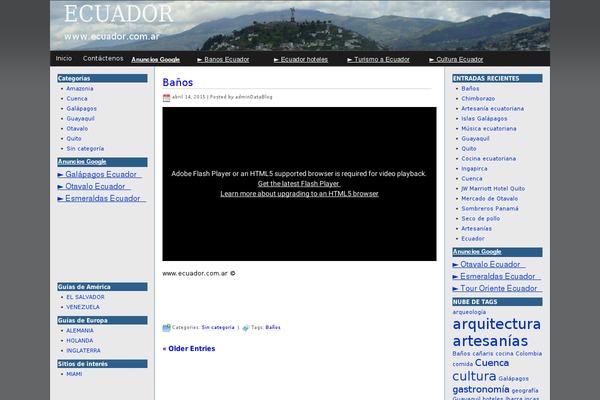The width and height of the screenshot is (600, 400).
Task: Open Galápagos Ecuador ad in left sidebar
Action: tap(99, 175)
